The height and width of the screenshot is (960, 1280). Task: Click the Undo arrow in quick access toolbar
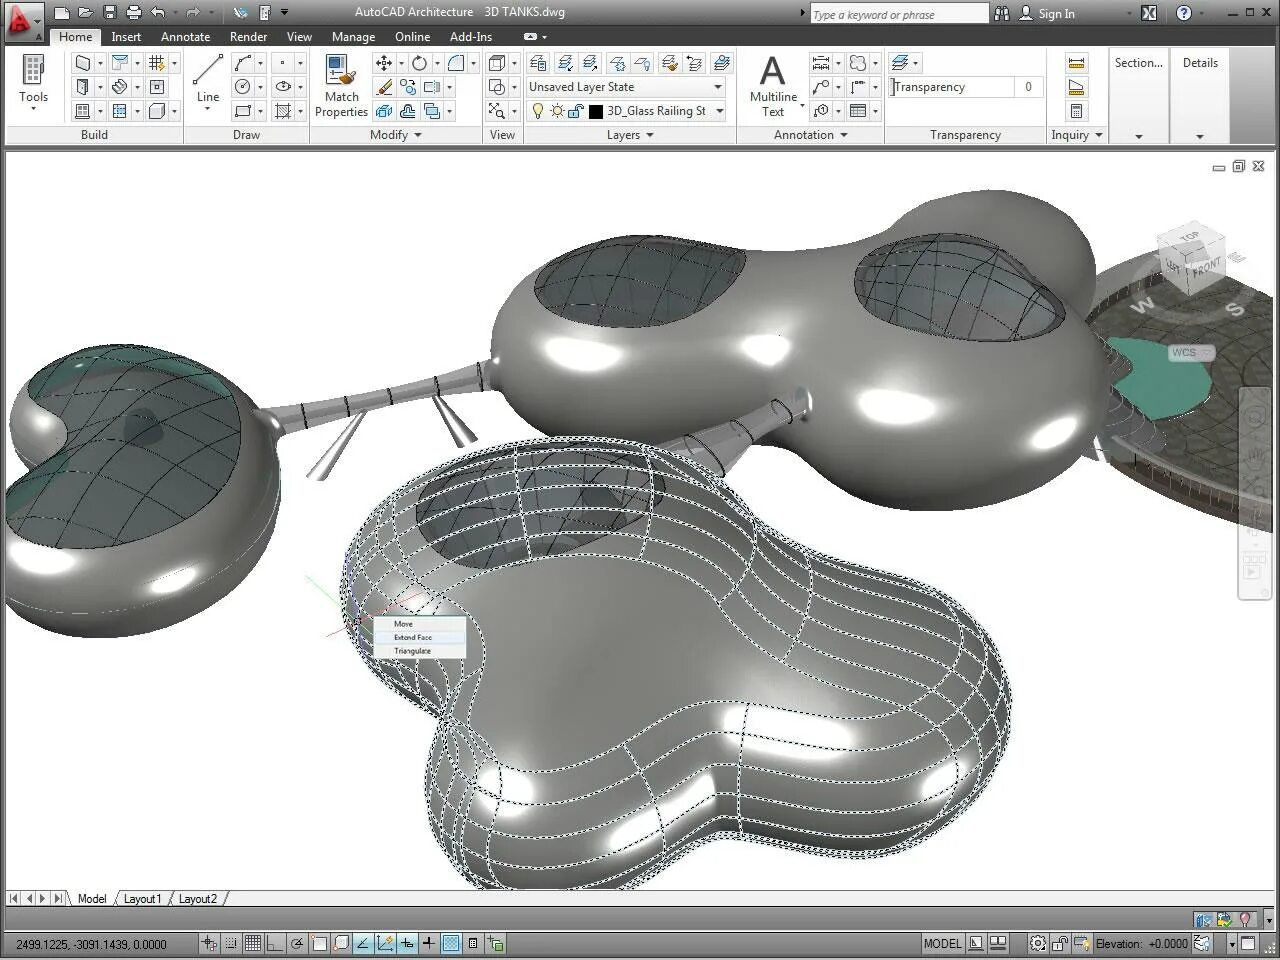158,13
